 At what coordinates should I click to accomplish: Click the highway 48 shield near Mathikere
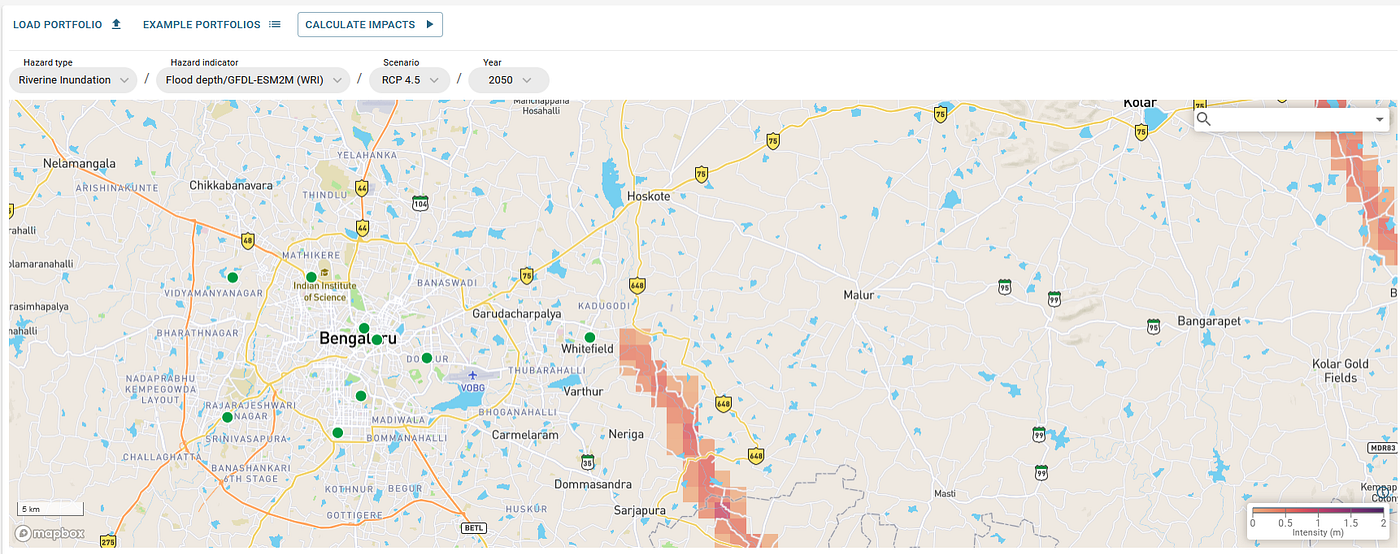click(247, 240)
